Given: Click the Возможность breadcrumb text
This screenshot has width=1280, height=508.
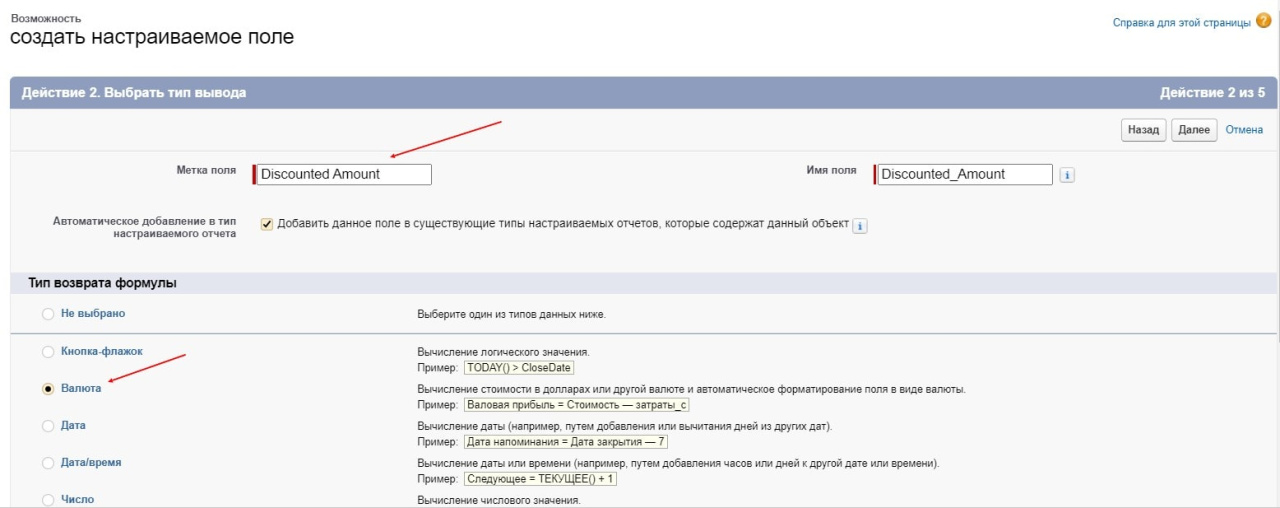Looking at the screenshot, I should click(46, 18).
